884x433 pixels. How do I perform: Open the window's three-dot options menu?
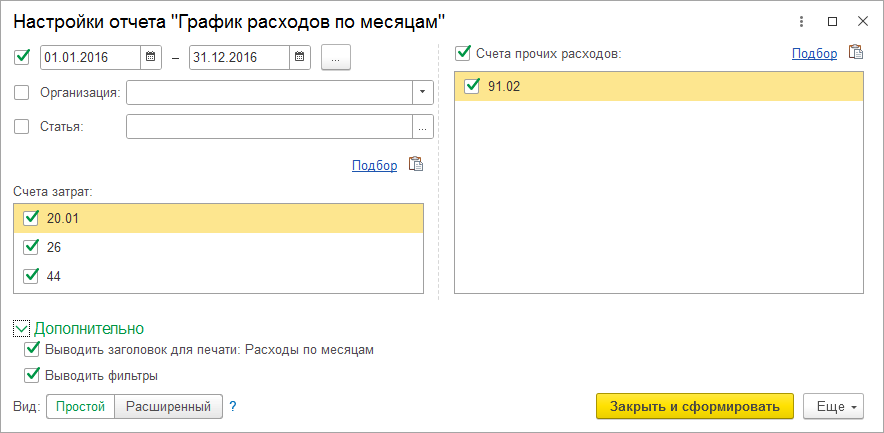pyautogui.click(x=800, y=21)
